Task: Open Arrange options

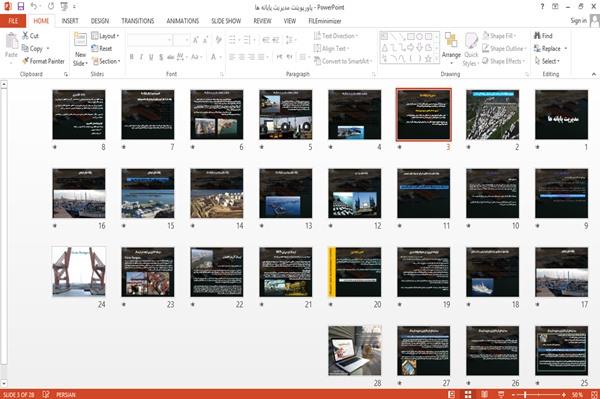Action: coord(451,48)
